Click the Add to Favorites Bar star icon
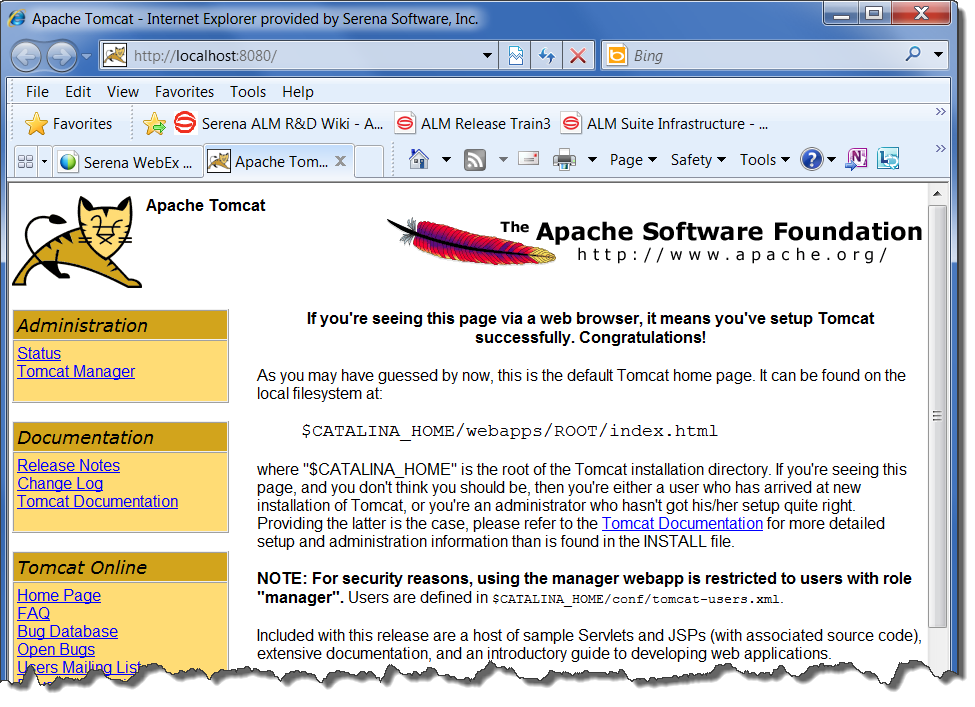975x707 pixels. [154, 124]
